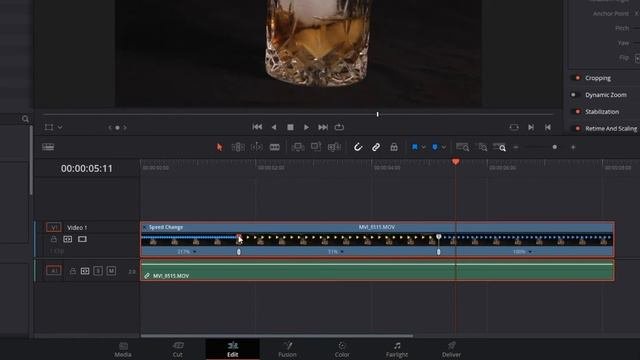Open the marker color dropdown arrow
Viewport: 640px width, 360px height.
click(444, 147)
